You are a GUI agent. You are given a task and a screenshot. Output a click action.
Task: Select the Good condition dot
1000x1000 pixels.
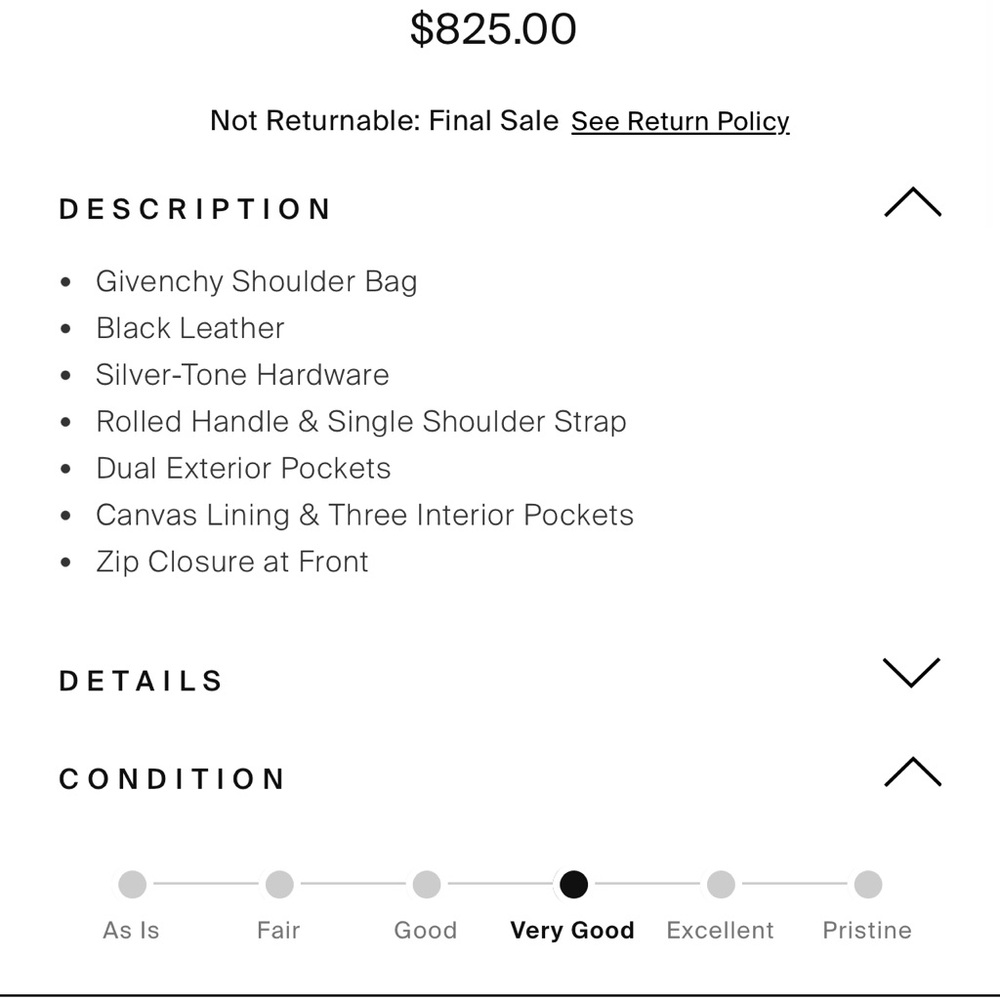[x=426, y=884]
